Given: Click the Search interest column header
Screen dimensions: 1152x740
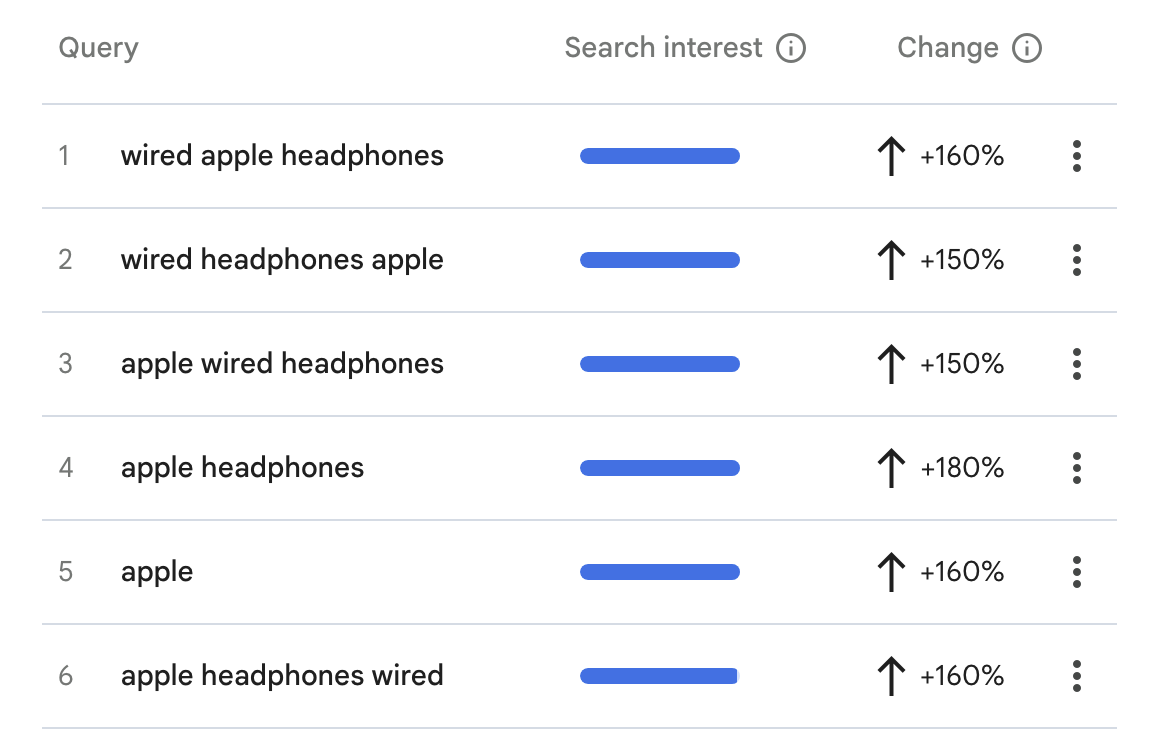Looking at the screenshot, I should point(663,48).
